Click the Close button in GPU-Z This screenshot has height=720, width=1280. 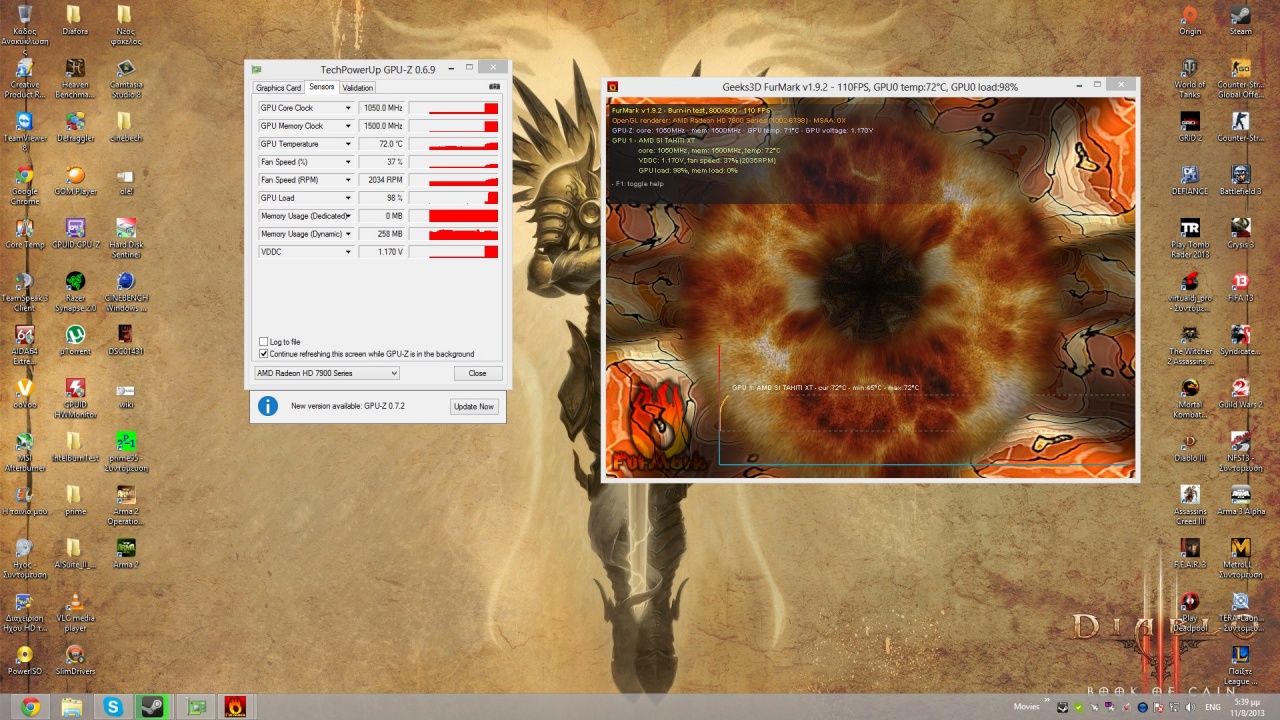tap(477, 373)
